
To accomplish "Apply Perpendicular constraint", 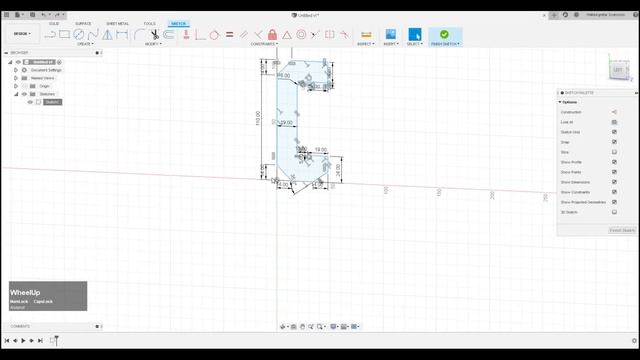I will click(x=258, y=35).
